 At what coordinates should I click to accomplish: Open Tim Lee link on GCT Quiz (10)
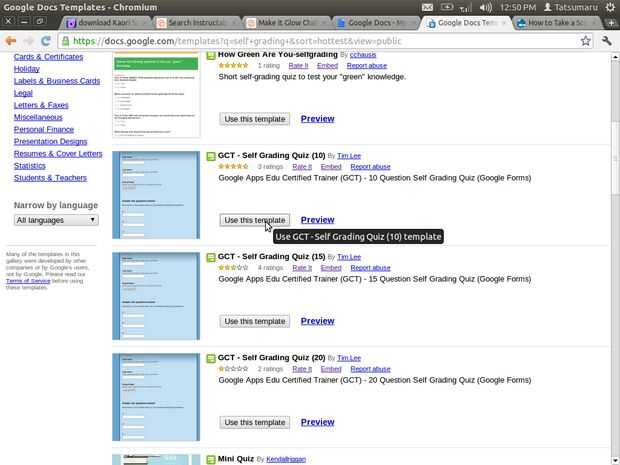[349, 156]
